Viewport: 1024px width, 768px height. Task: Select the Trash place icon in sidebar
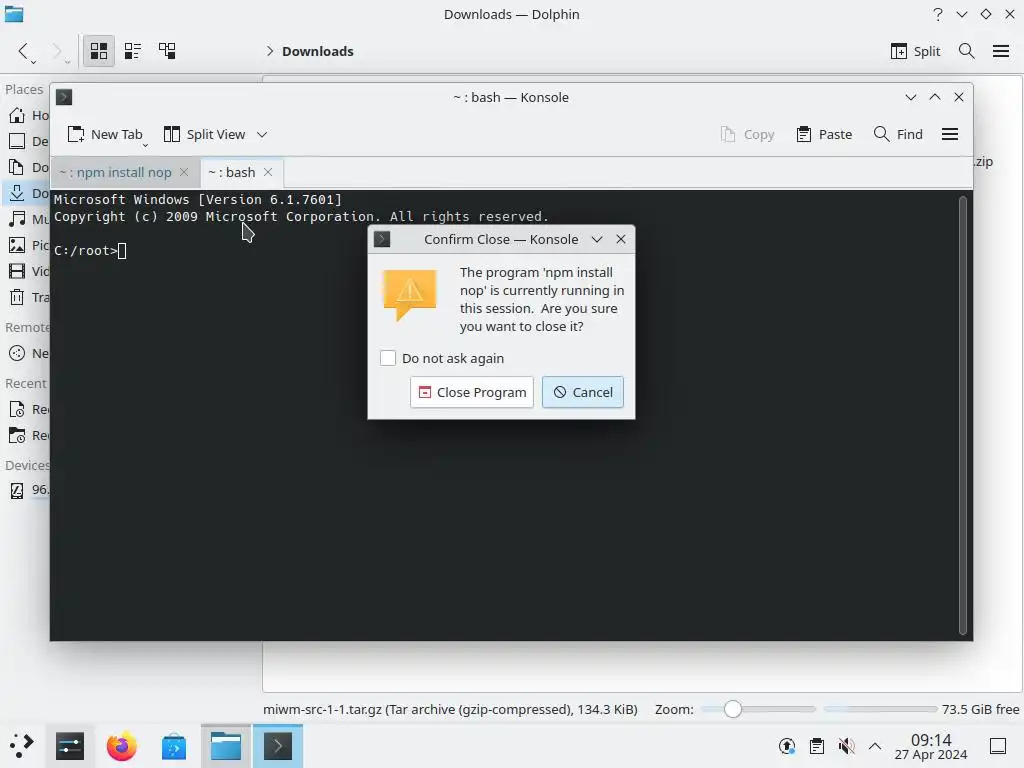click(17, 297)
